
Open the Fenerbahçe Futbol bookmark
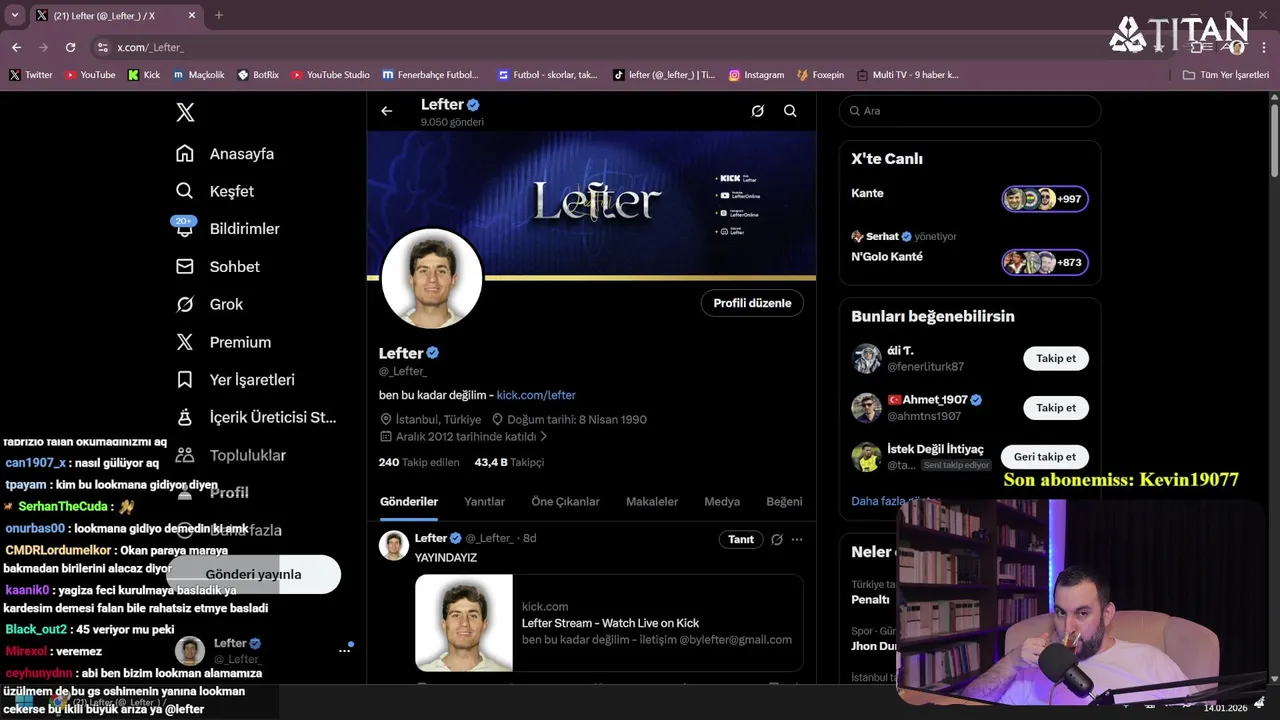click(430, 75)
